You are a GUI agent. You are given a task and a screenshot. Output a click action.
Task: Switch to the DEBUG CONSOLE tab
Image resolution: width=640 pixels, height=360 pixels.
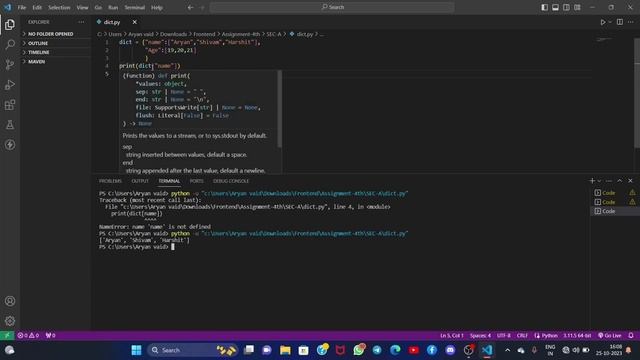click(x=231, y=181)
